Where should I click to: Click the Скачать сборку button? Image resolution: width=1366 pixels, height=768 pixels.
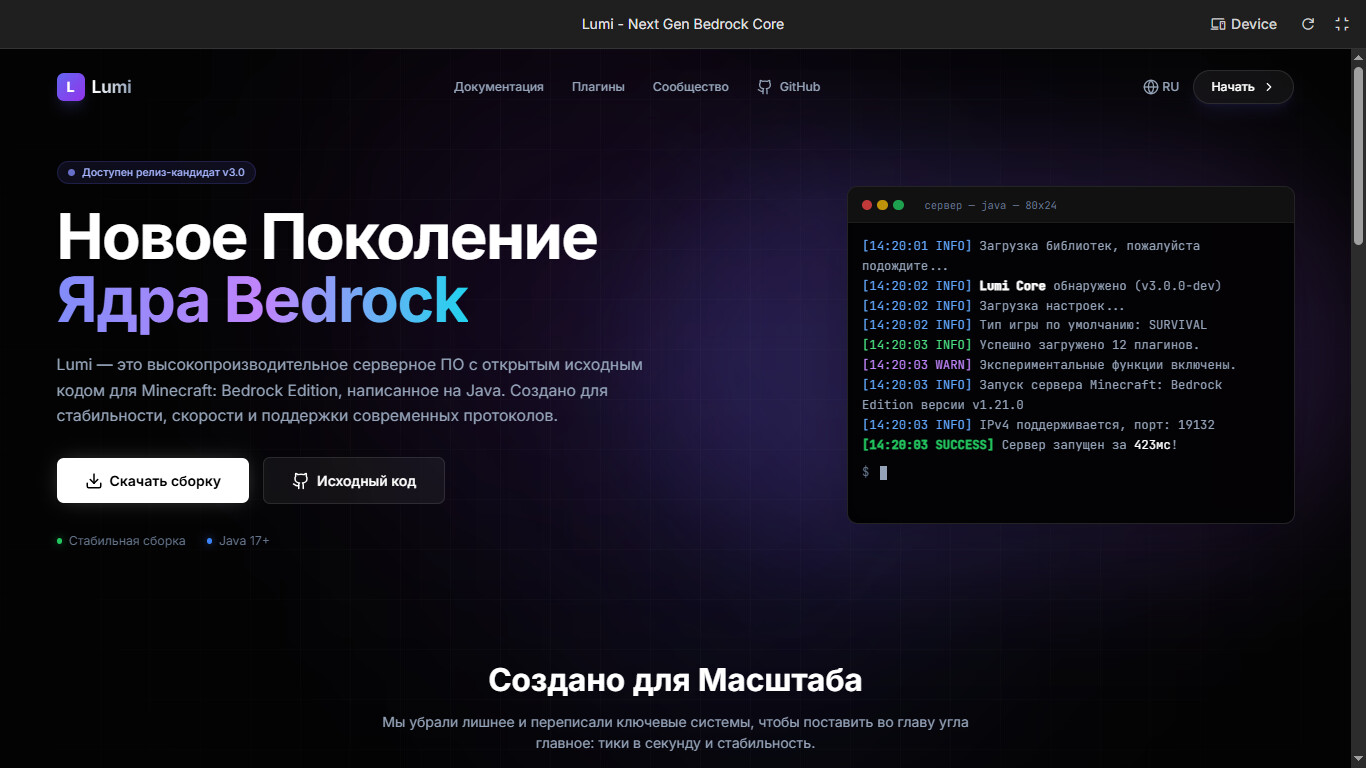[152, 480]
